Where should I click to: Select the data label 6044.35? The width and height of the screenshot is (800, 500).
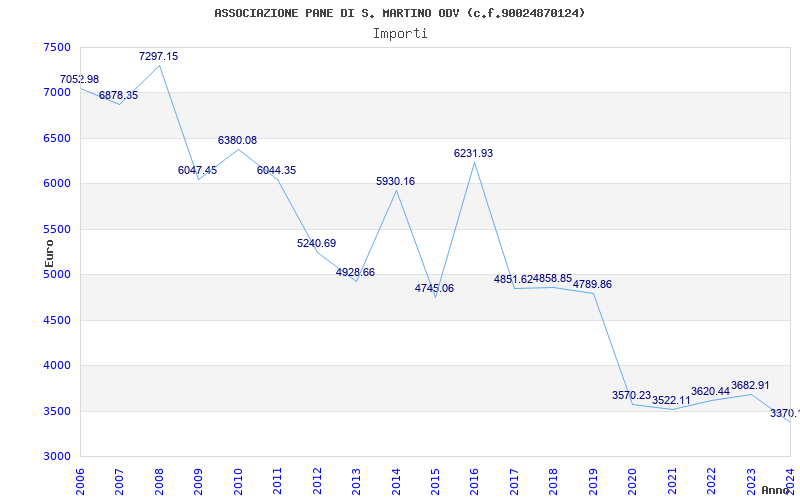pyautogui.click(x=277, y=170)
